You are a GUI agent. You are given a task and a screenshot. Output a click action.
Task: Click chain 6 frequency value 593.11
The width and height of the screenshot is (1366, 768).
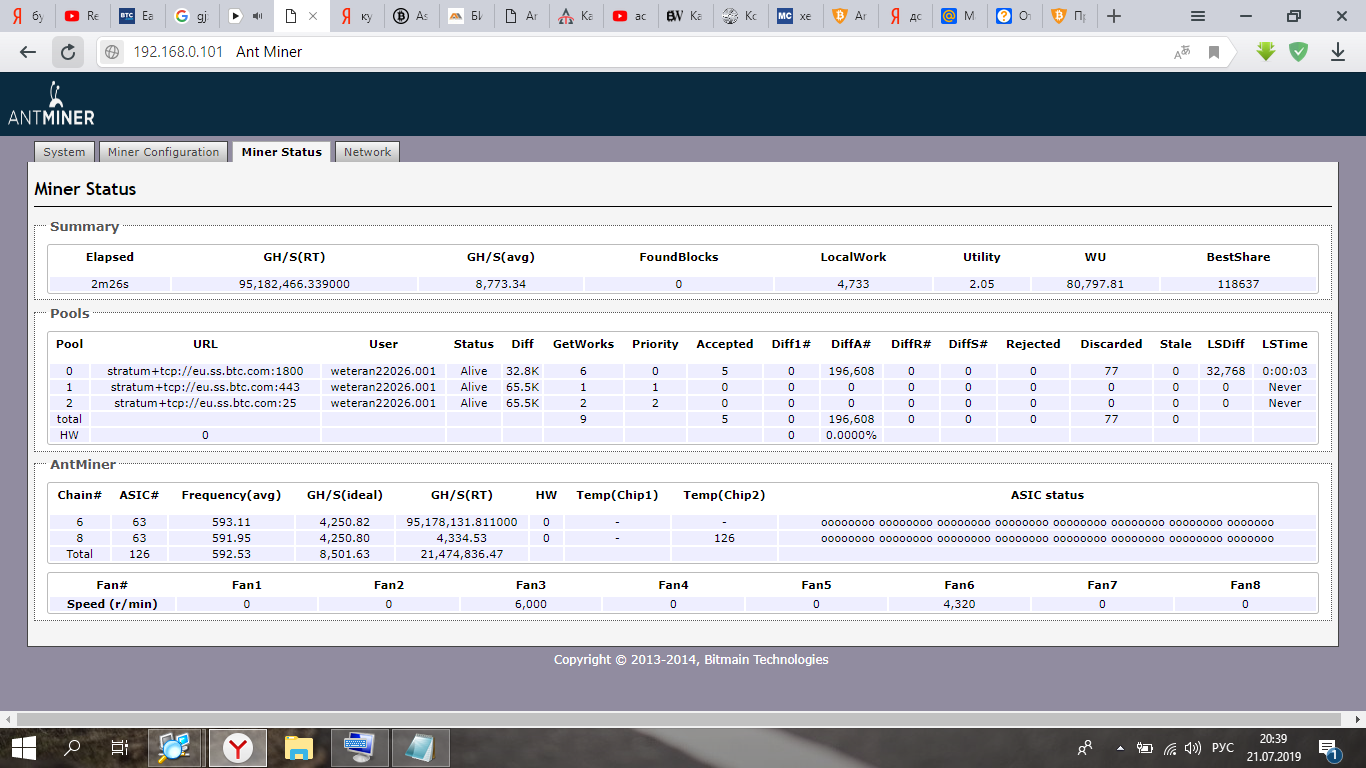pyautogui.click(x=231, y=522)
